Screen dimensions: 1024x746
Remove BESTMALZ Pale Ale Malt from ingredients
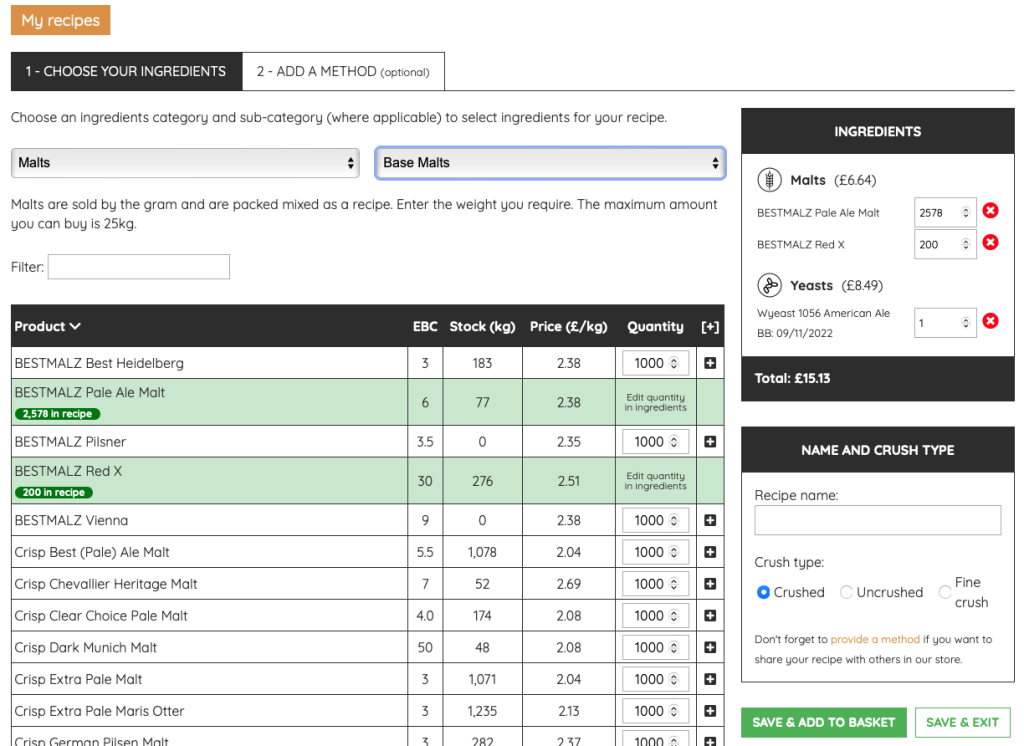click(990, 211)
